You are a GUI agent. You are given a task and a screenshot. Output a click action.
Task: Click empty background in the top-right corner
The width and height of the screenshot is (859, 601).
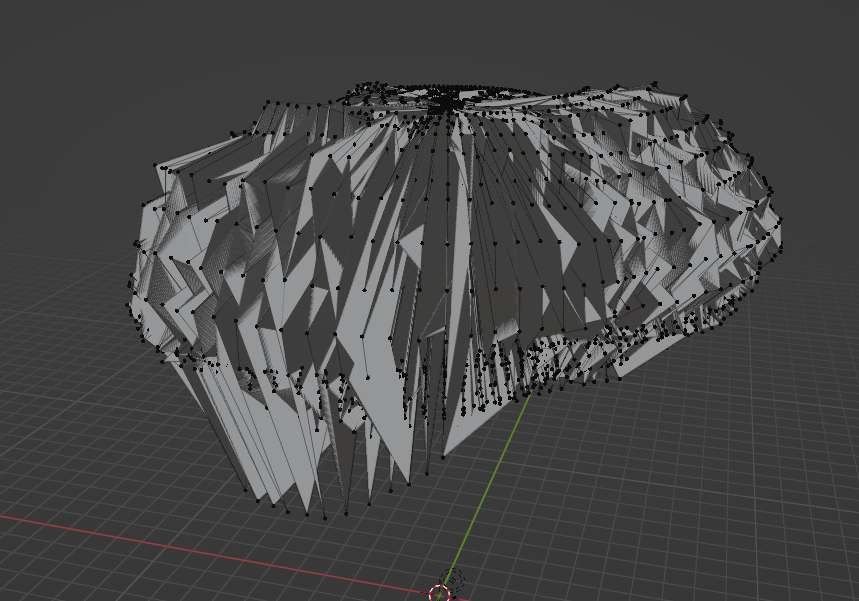pyautogui.click(x=800, y=40)
